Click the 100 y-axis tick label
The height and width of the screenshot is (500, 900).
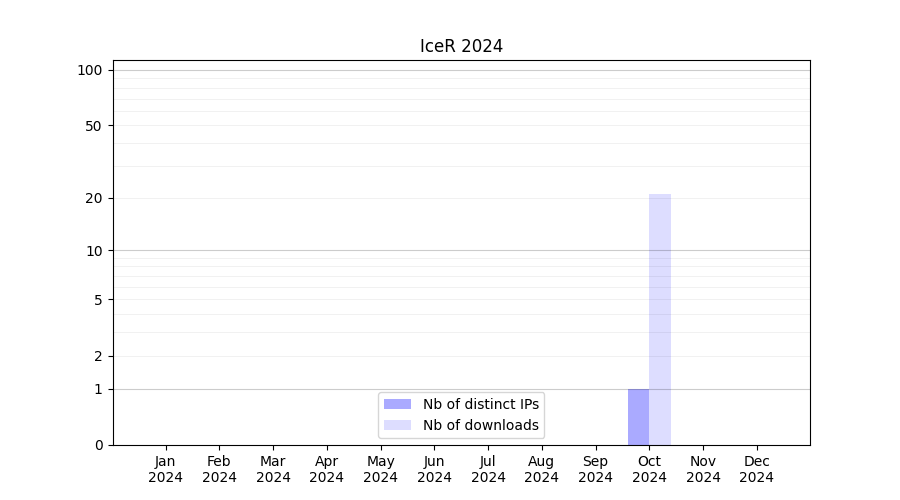(x=90, y=70)
